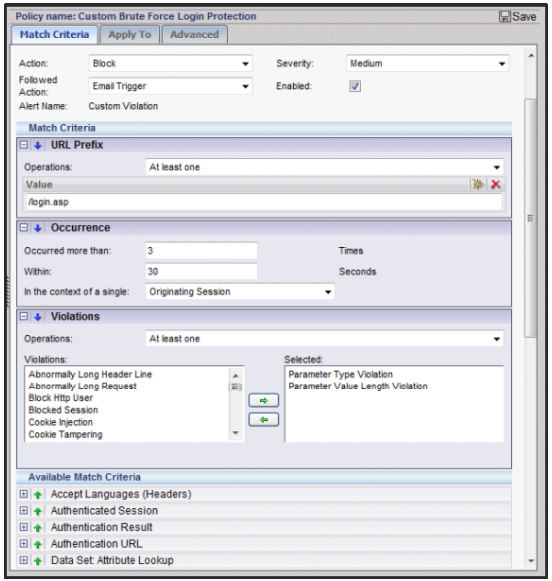This screenshot has height=581, width=552.
Task: Move Occurrence criteria down with blue arrow
Action: [x=37, y=228]
